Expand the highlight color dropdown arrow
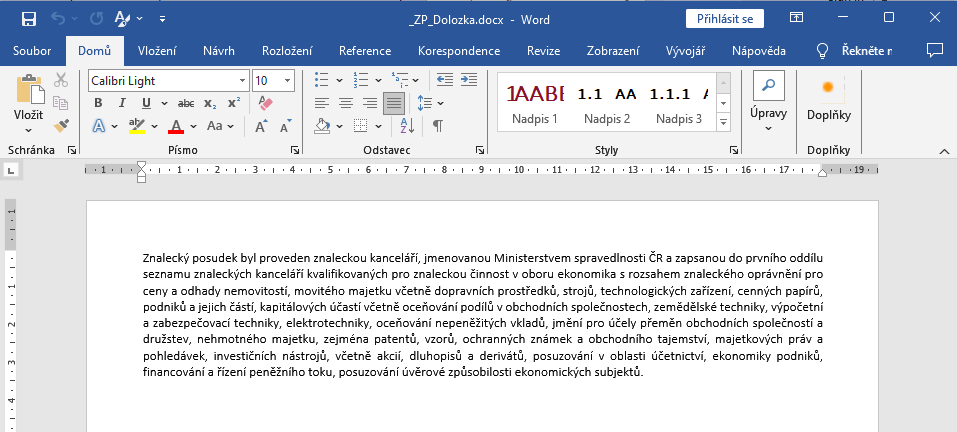The width and height of the screenshot is (957, 432). tap(154, 126)
